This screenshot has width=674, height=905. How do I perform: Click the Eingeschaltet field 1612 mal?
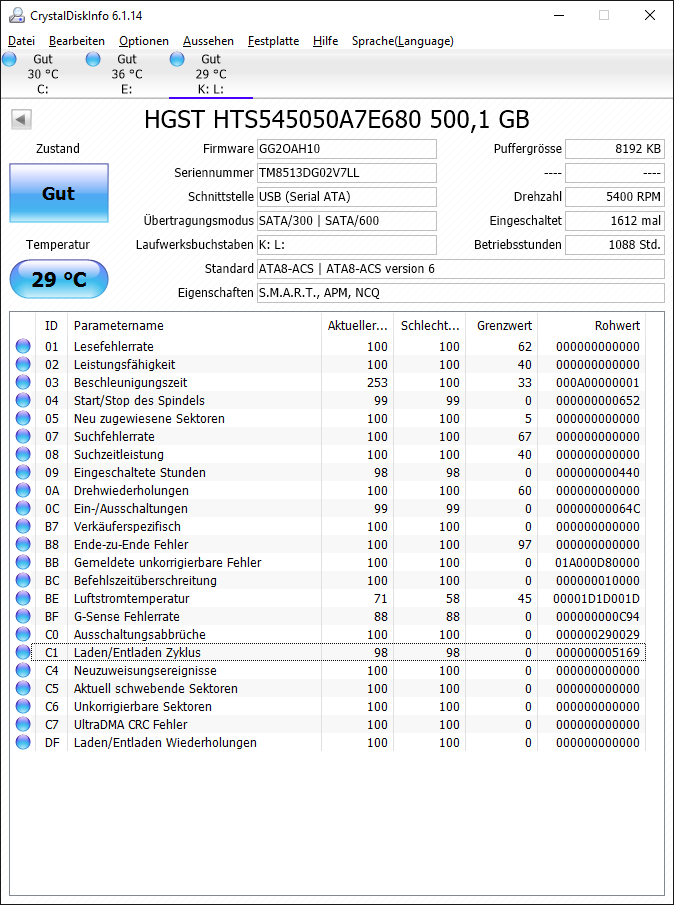pyautogui.click(x=615, y=220)
